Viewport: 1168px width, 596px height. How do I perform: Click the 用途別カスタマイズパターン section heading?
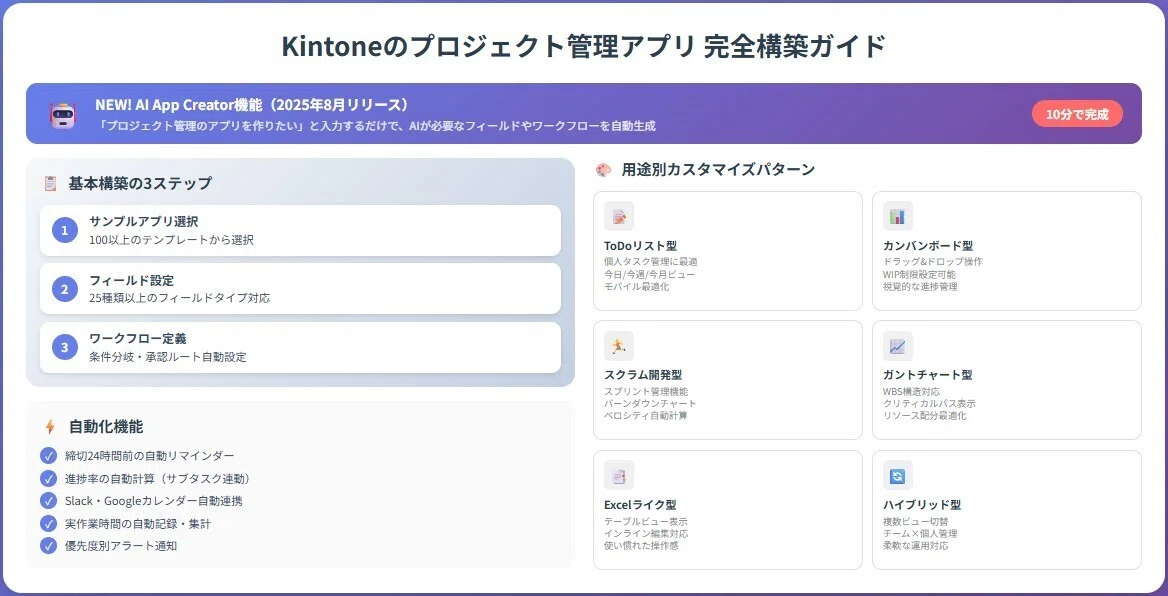[x=718, y=170]
